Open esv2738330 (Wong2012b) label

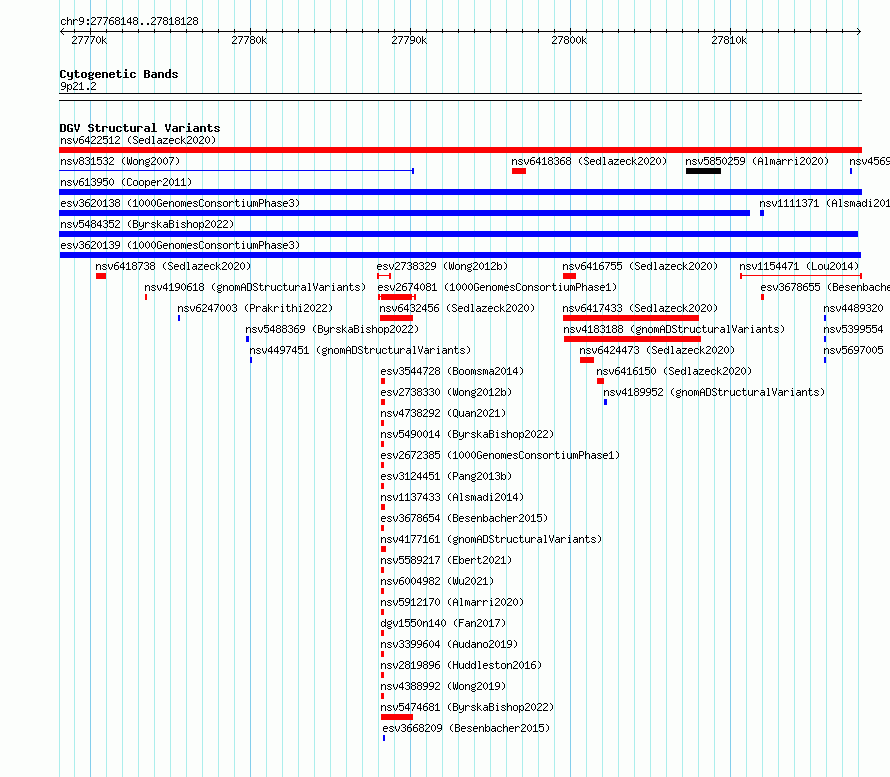pyautogui.click(x=446, y=392)
